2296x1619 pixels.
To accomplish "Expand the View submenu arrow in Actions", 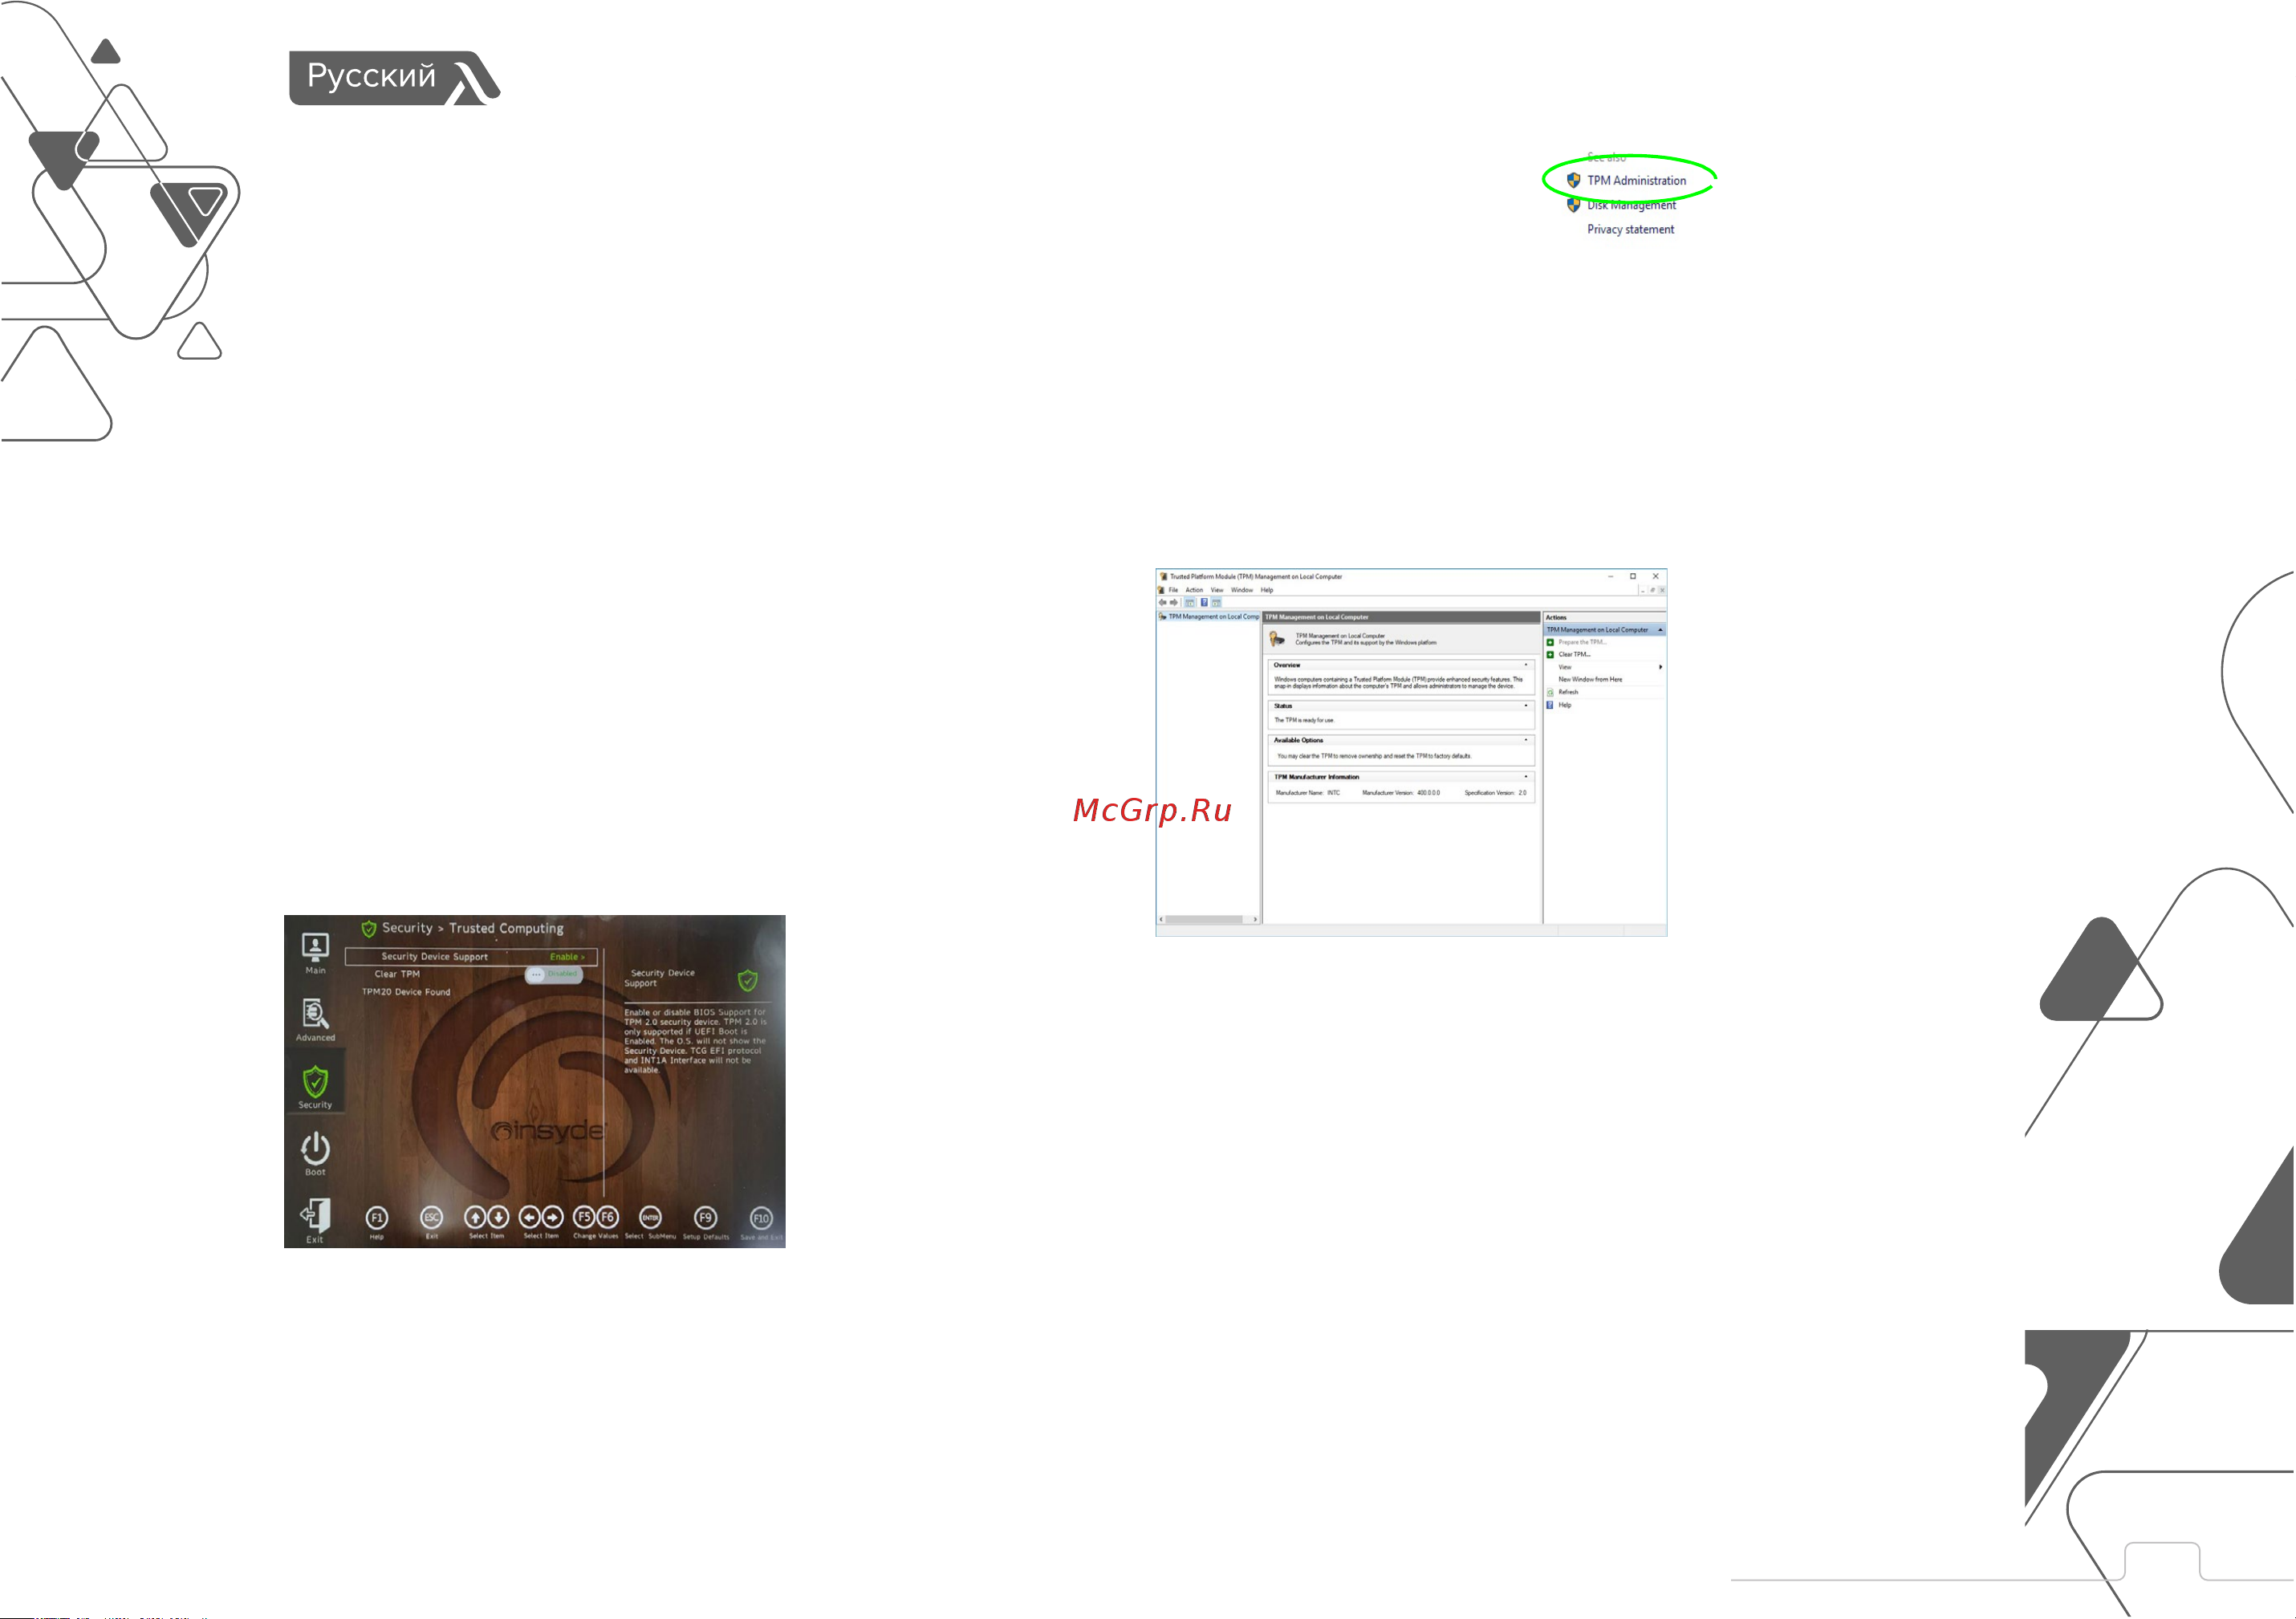I will [x=1660, y=667].
